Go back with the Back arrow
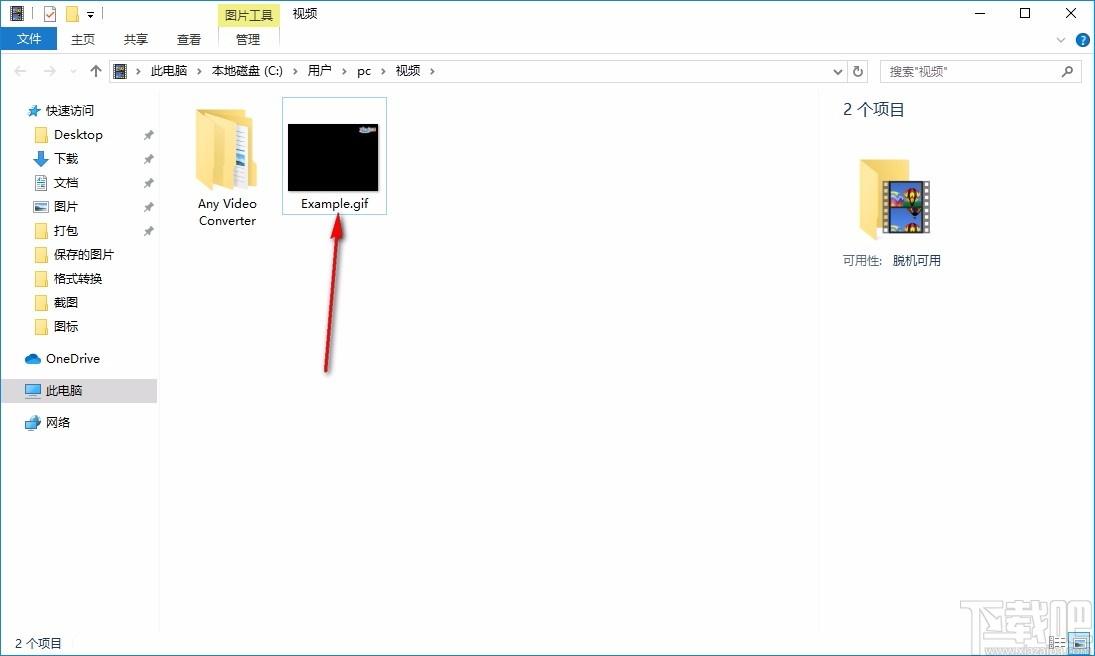Viewport: 1095px width, 656px height. click(20, 71)
